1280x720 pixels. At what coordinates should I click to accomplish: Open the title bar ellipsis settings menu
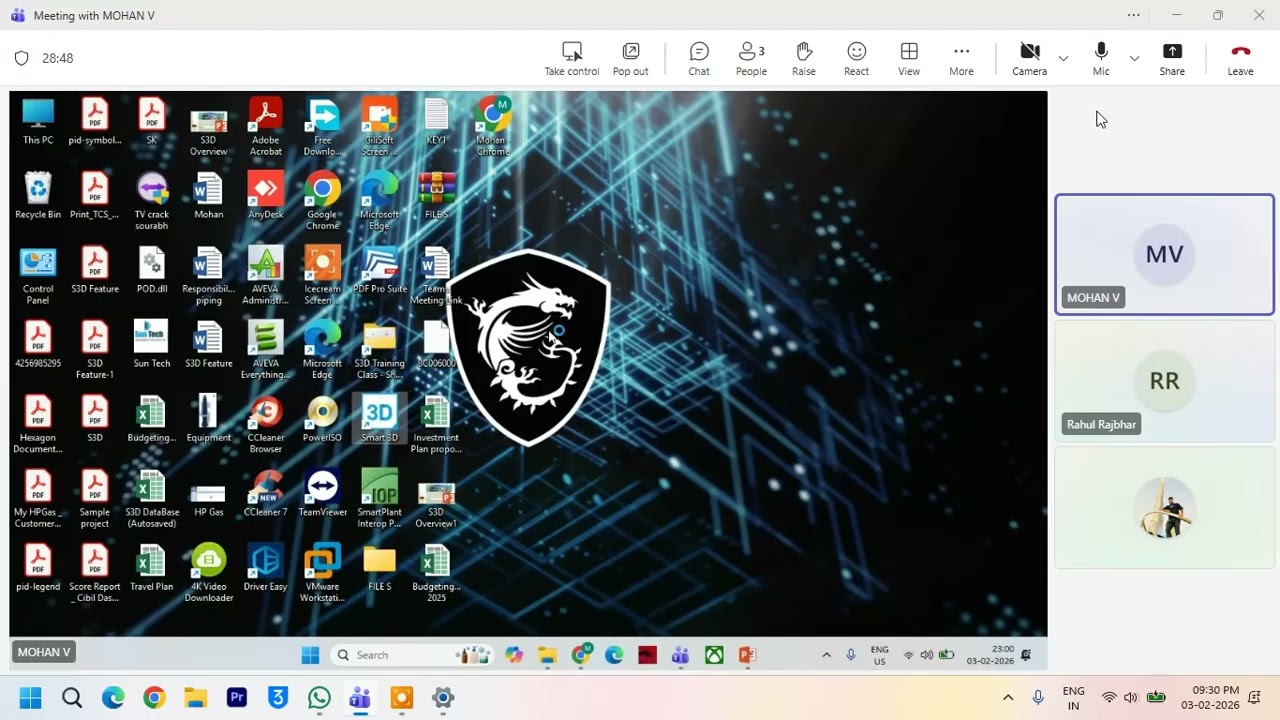coord(1133,15)
